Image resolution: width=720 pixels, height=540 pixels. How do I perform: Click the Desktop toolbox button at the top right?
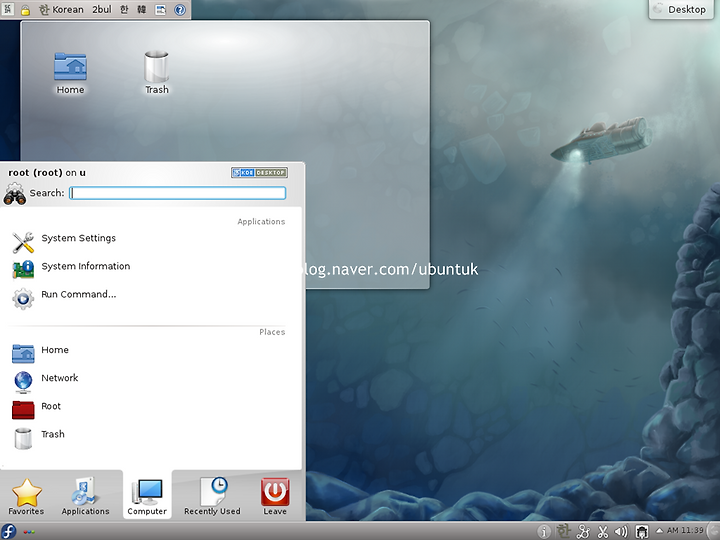coord(681,9)
